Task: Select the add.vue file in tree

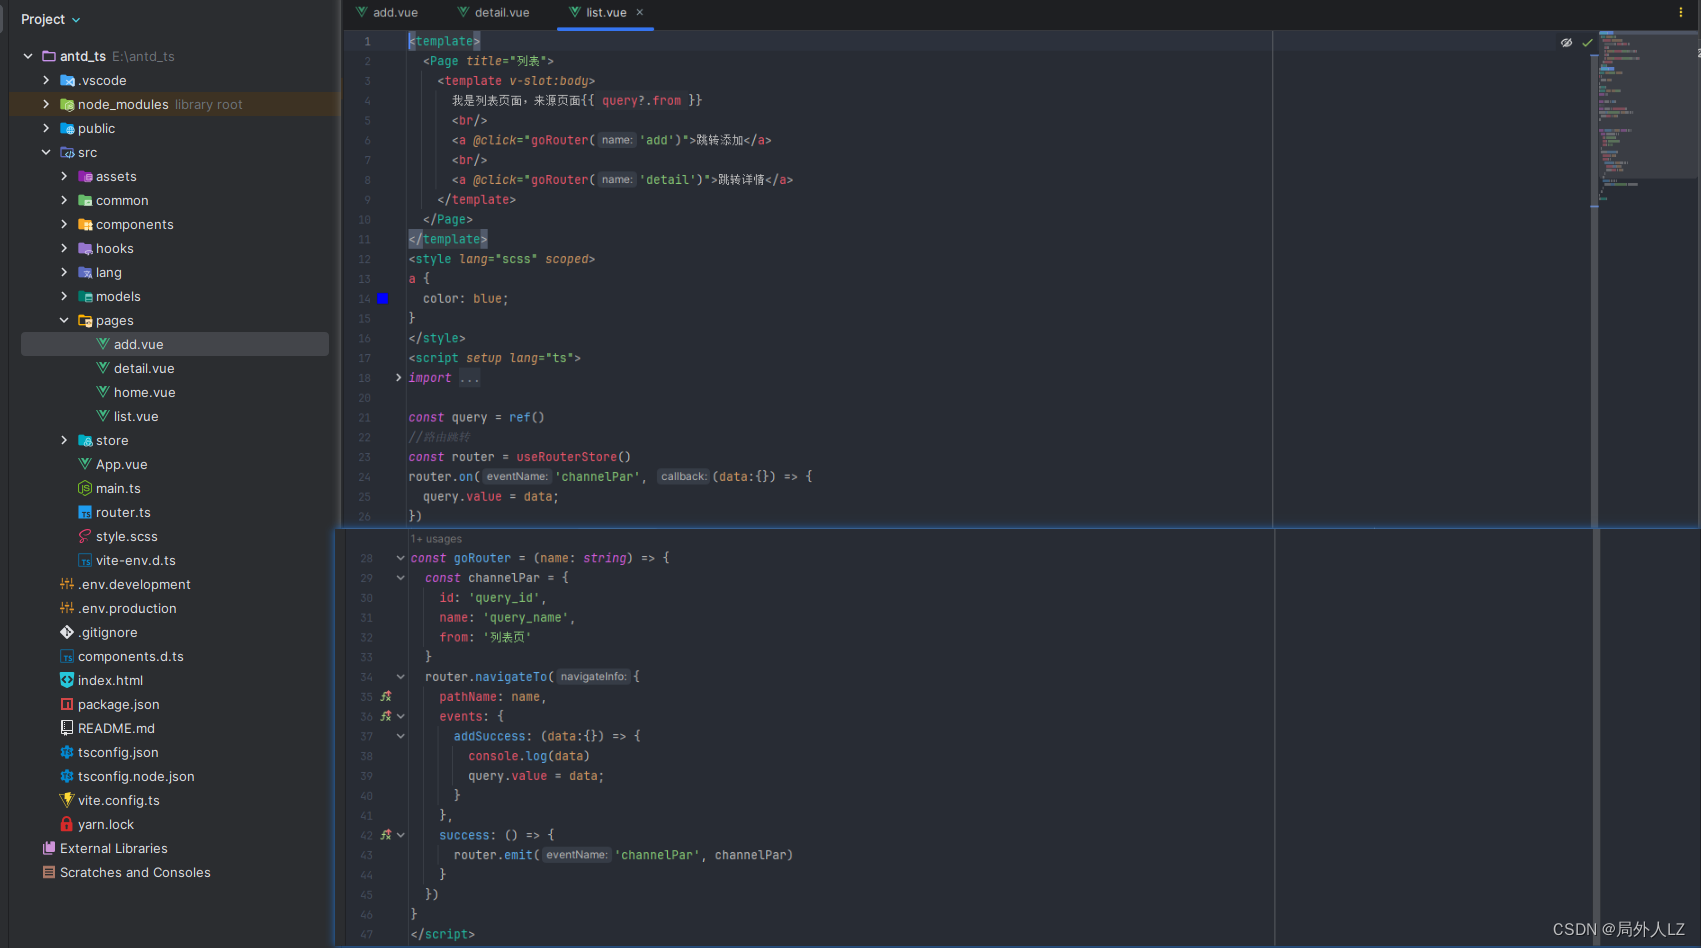Action: click(175, 344)
